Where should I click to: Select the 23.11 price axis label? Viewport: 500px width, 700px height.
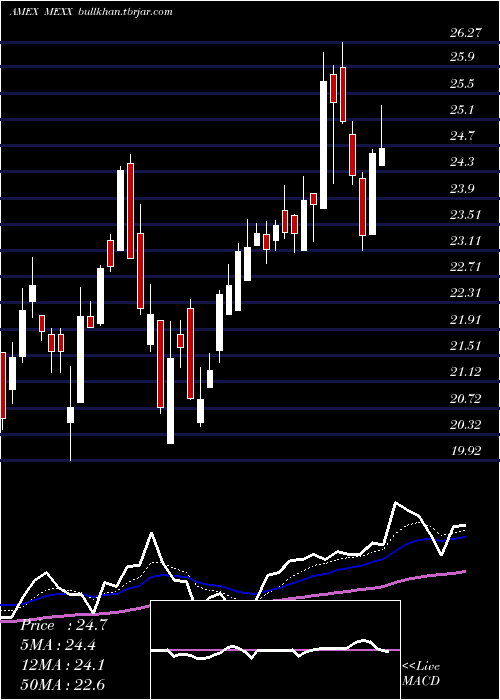coord(466,241)
